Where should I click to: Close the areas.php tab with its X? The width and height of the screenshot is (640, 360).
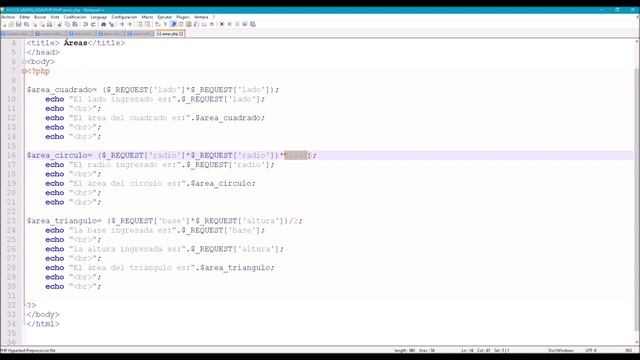pyautogui.click(x=181, y=34)
